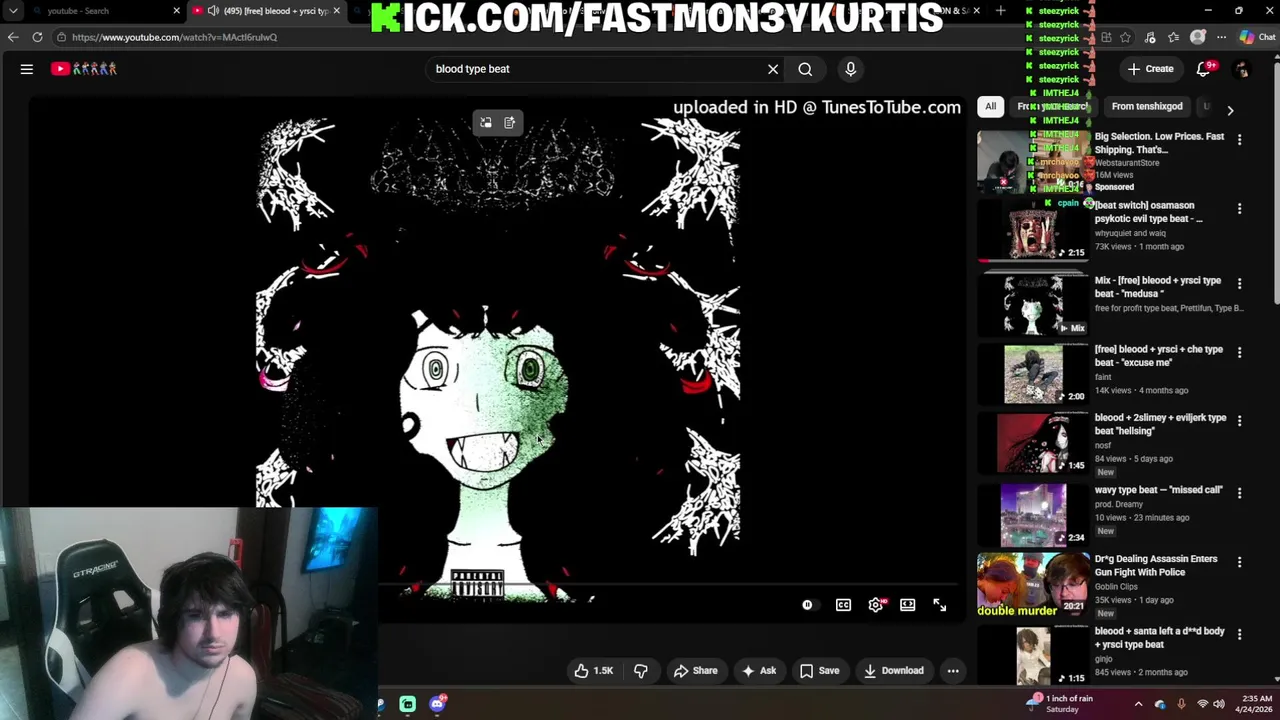Open the YouTube hamburger guide menu
The image size is (1280, 720).
tap(27, 69)
